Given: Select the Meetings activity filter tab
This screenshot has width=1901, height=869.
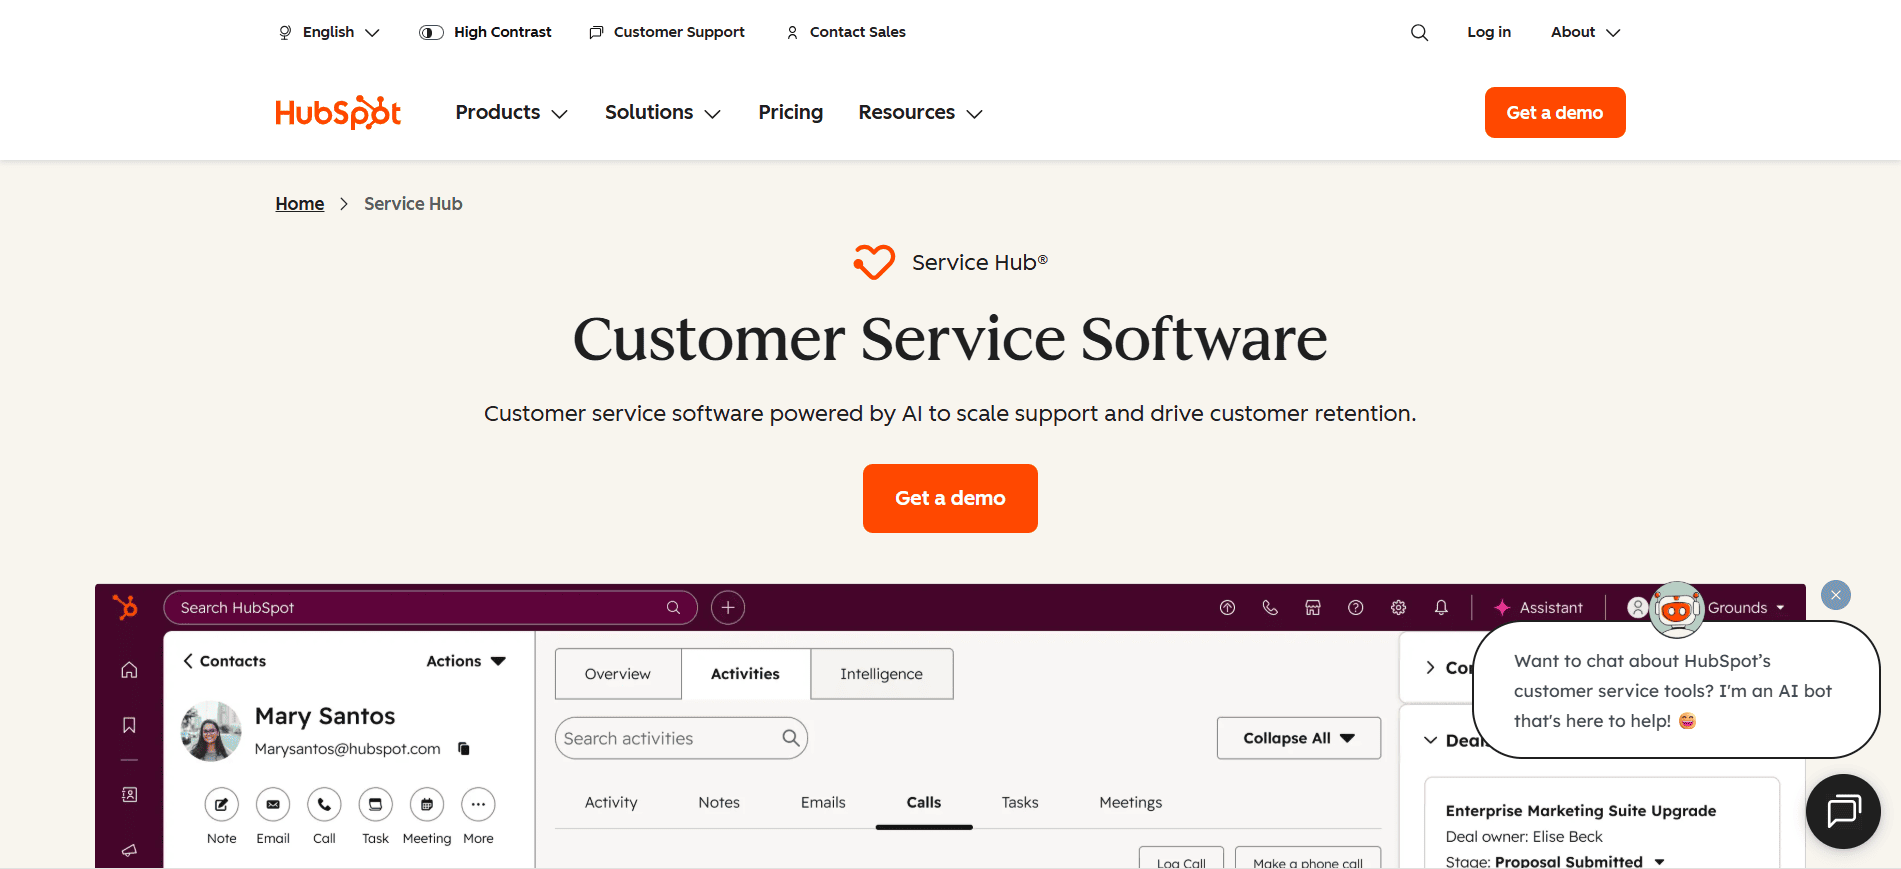Looking at the screenshot, I should 1131,802.
